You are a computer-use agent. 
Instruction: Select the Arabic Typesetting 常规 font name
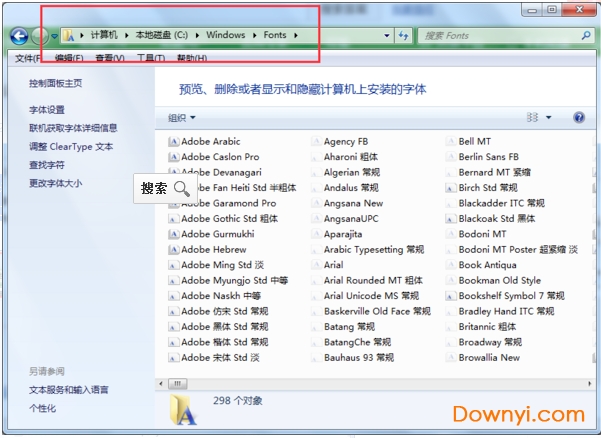[x=374, y=250]
